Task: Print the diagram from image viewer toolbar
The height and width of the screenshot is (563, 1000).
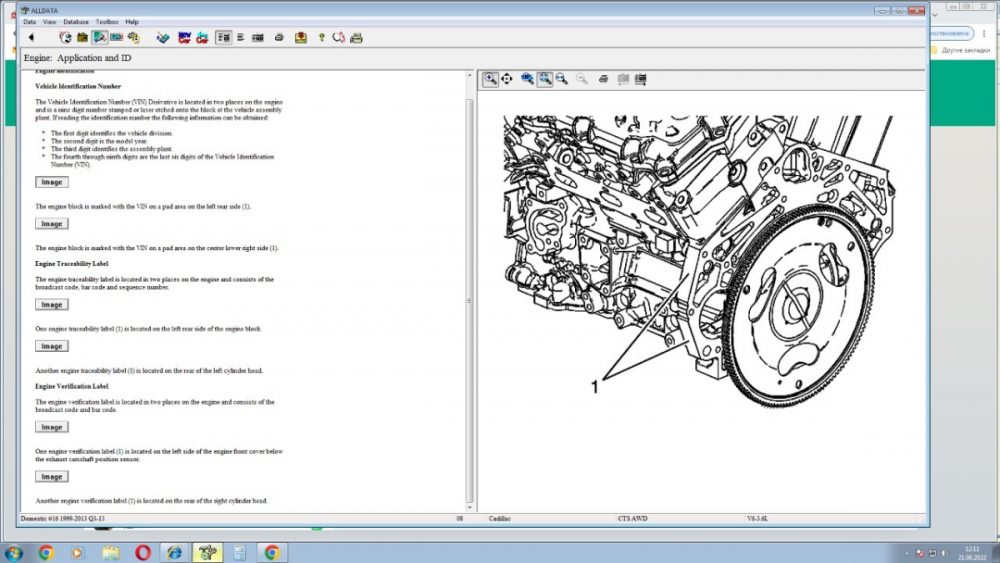Action: [603, 79]
